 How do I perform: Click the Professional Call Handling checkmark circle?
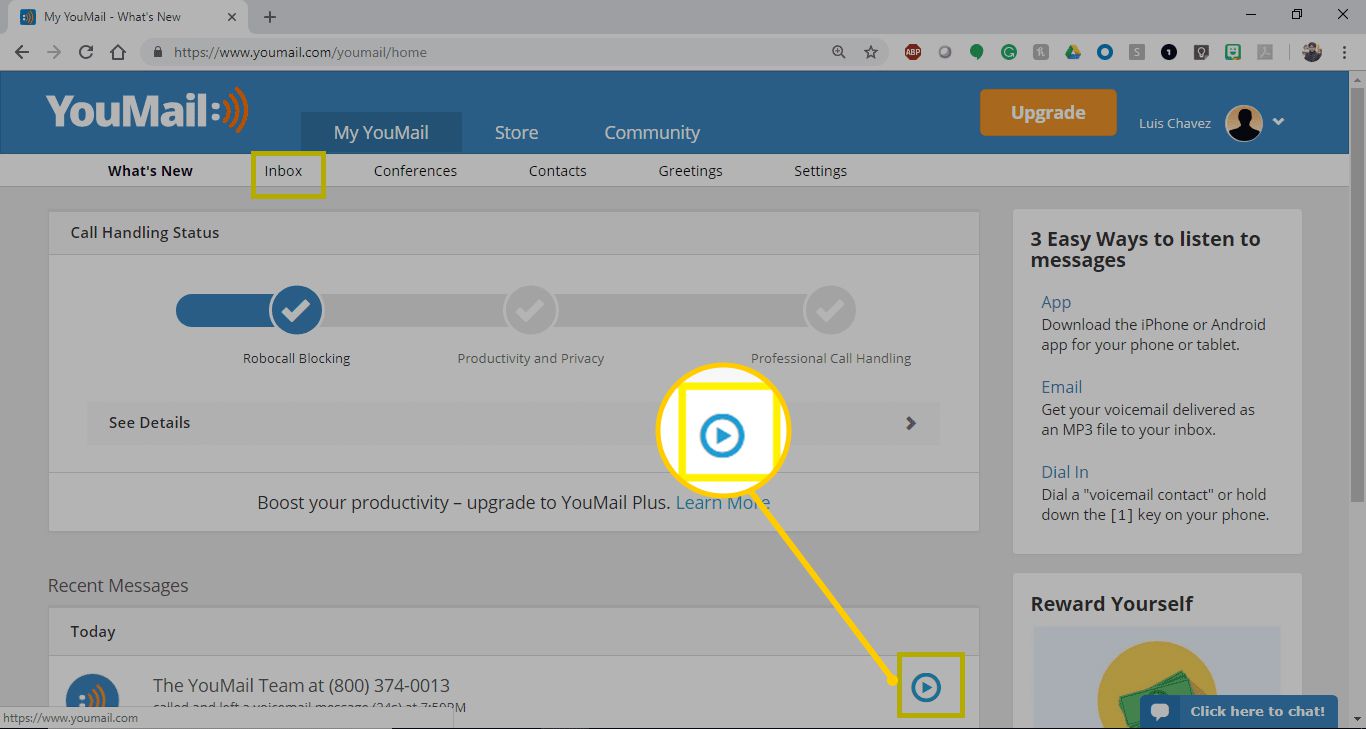pyautogui.click(x=830, y=311)
